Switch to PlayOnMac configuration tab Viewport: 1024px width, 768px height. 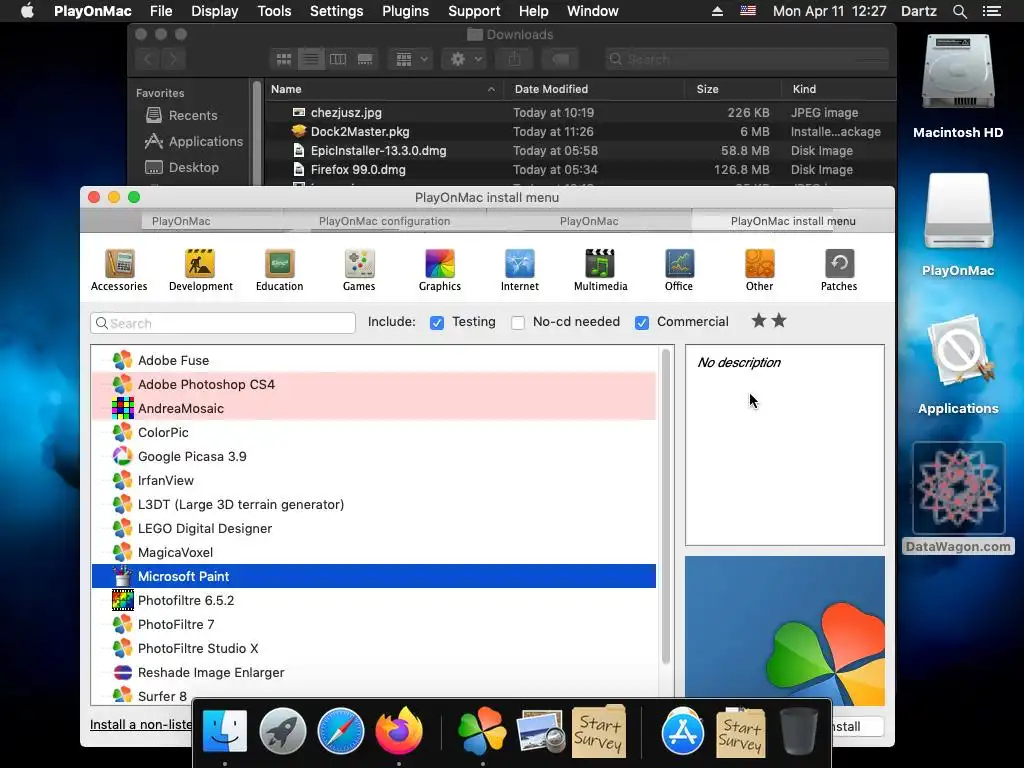[385, 221]
